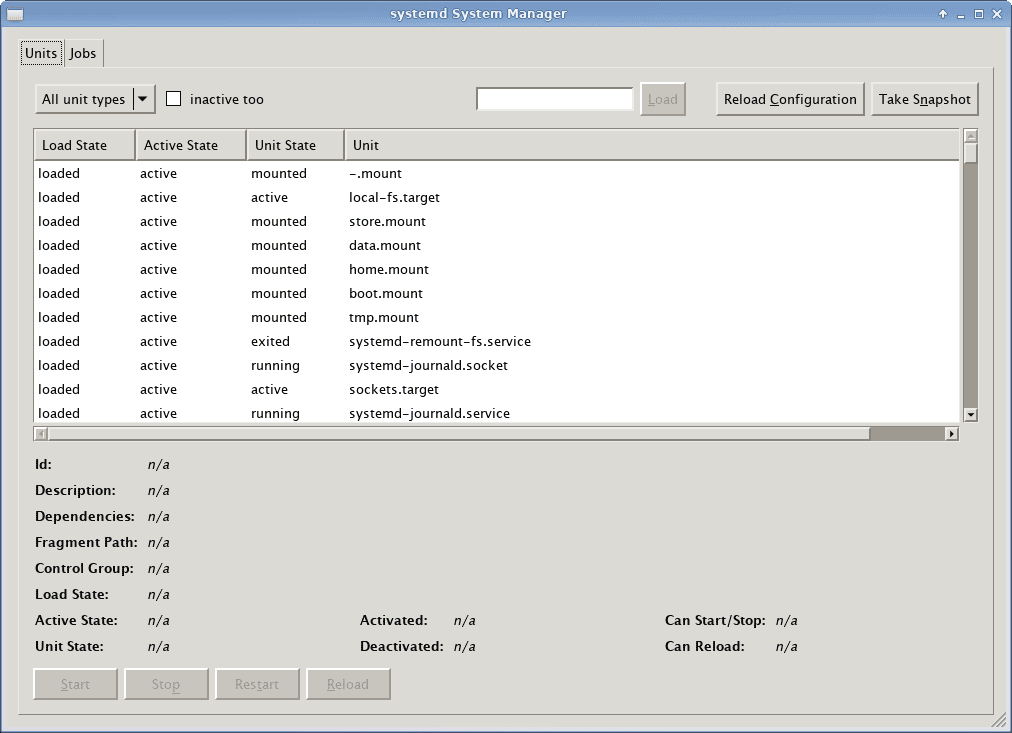Click the horizontal scrollbar thumb

[x=458, y=434]
